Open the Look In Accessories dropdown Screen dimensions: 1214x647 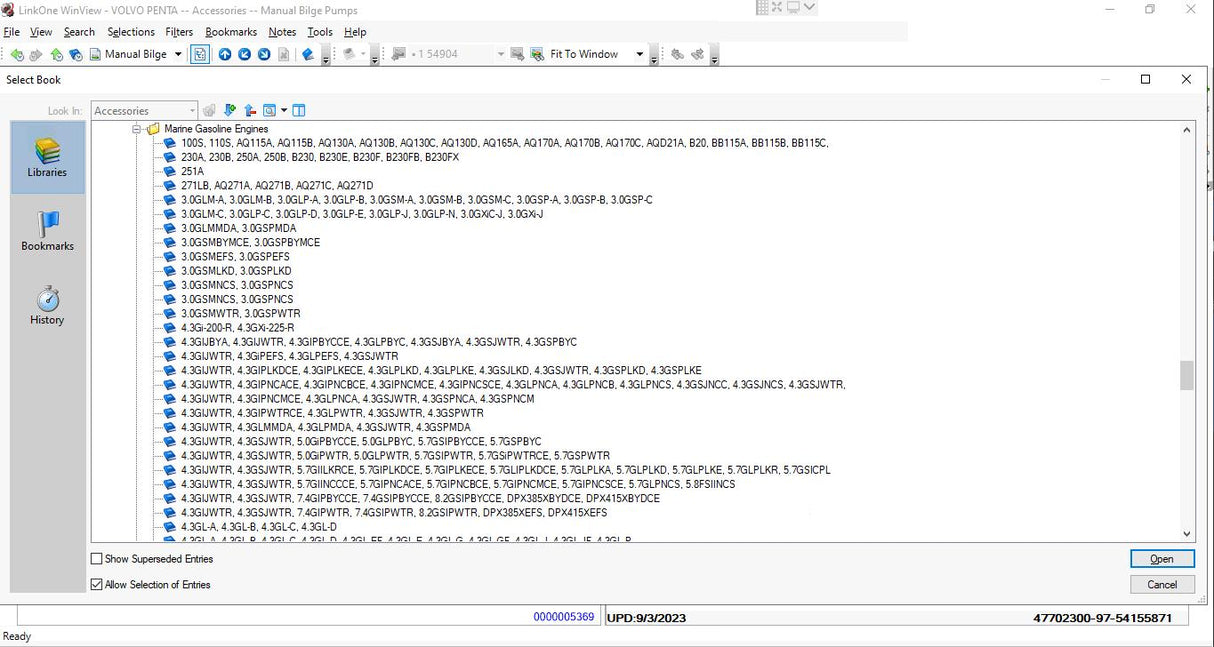click(194, 110)
